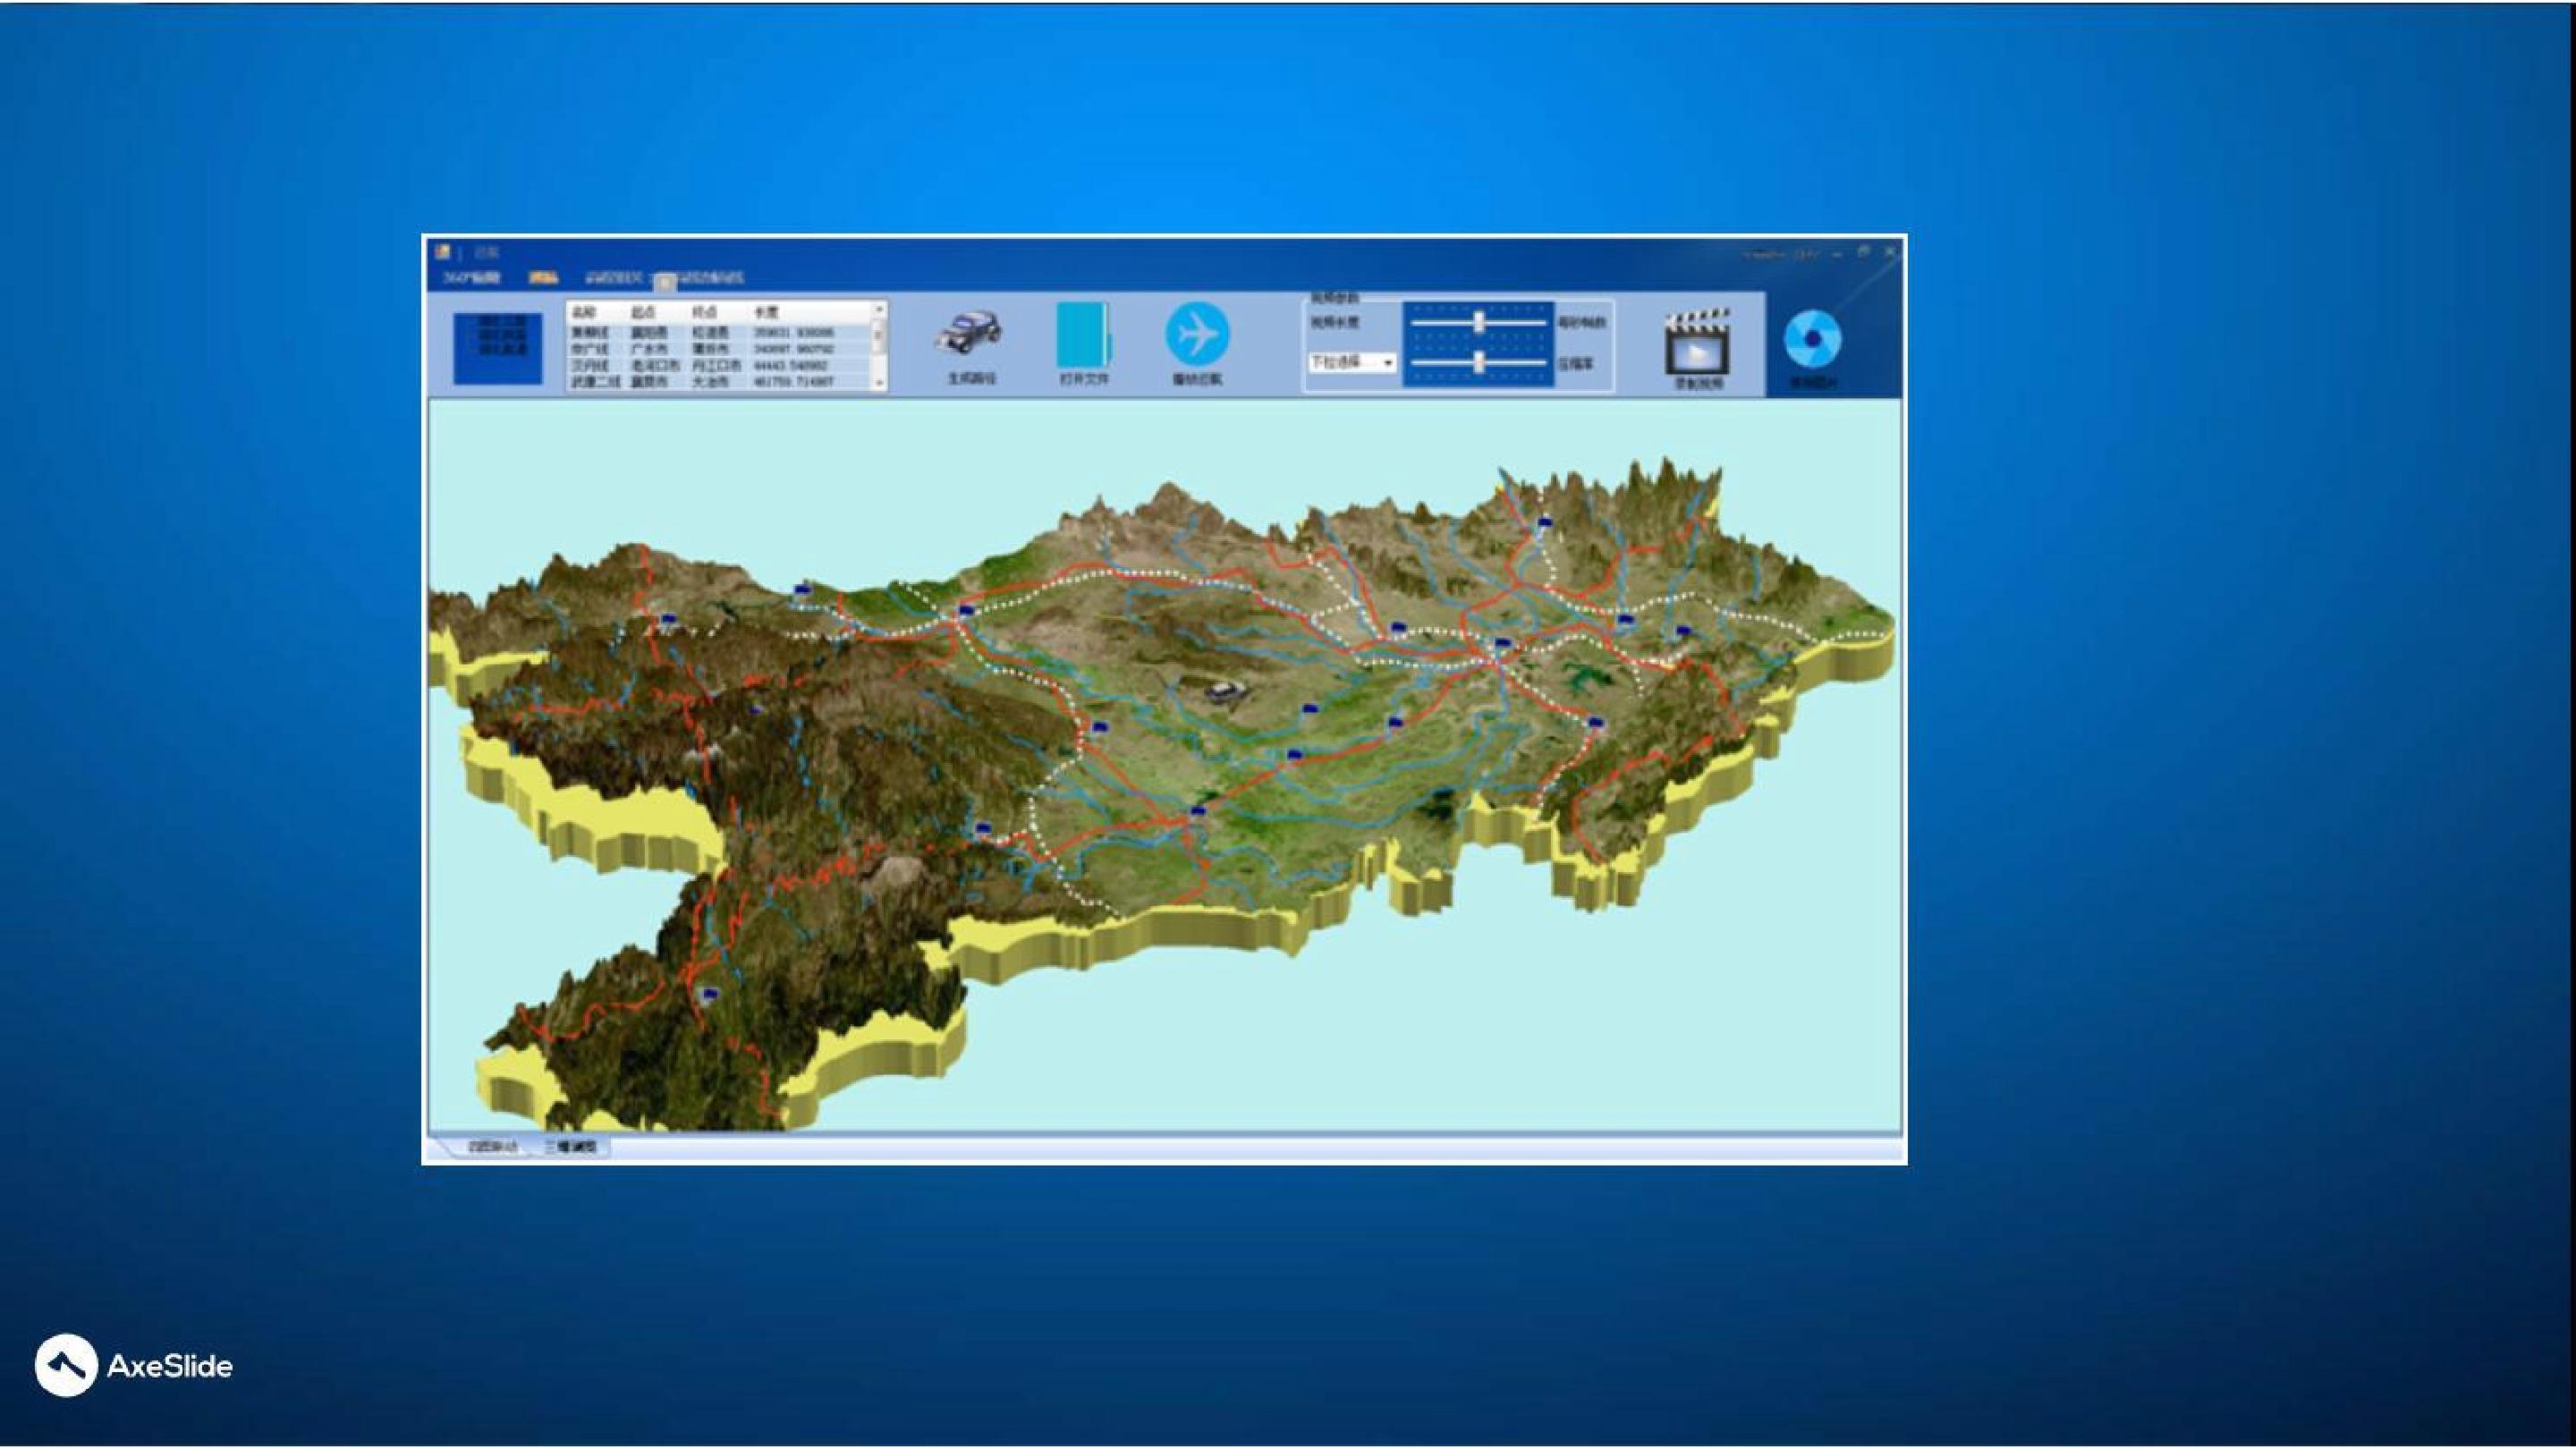
Task: Click the app icon in the title bar
Action: point(443,252)
